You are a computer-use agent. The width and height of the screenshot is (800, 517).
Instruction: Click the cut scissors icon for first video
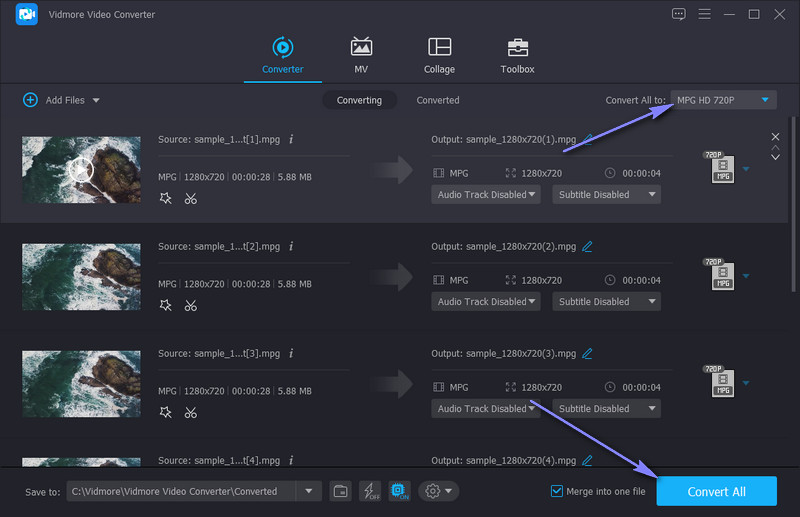point(190,198)
